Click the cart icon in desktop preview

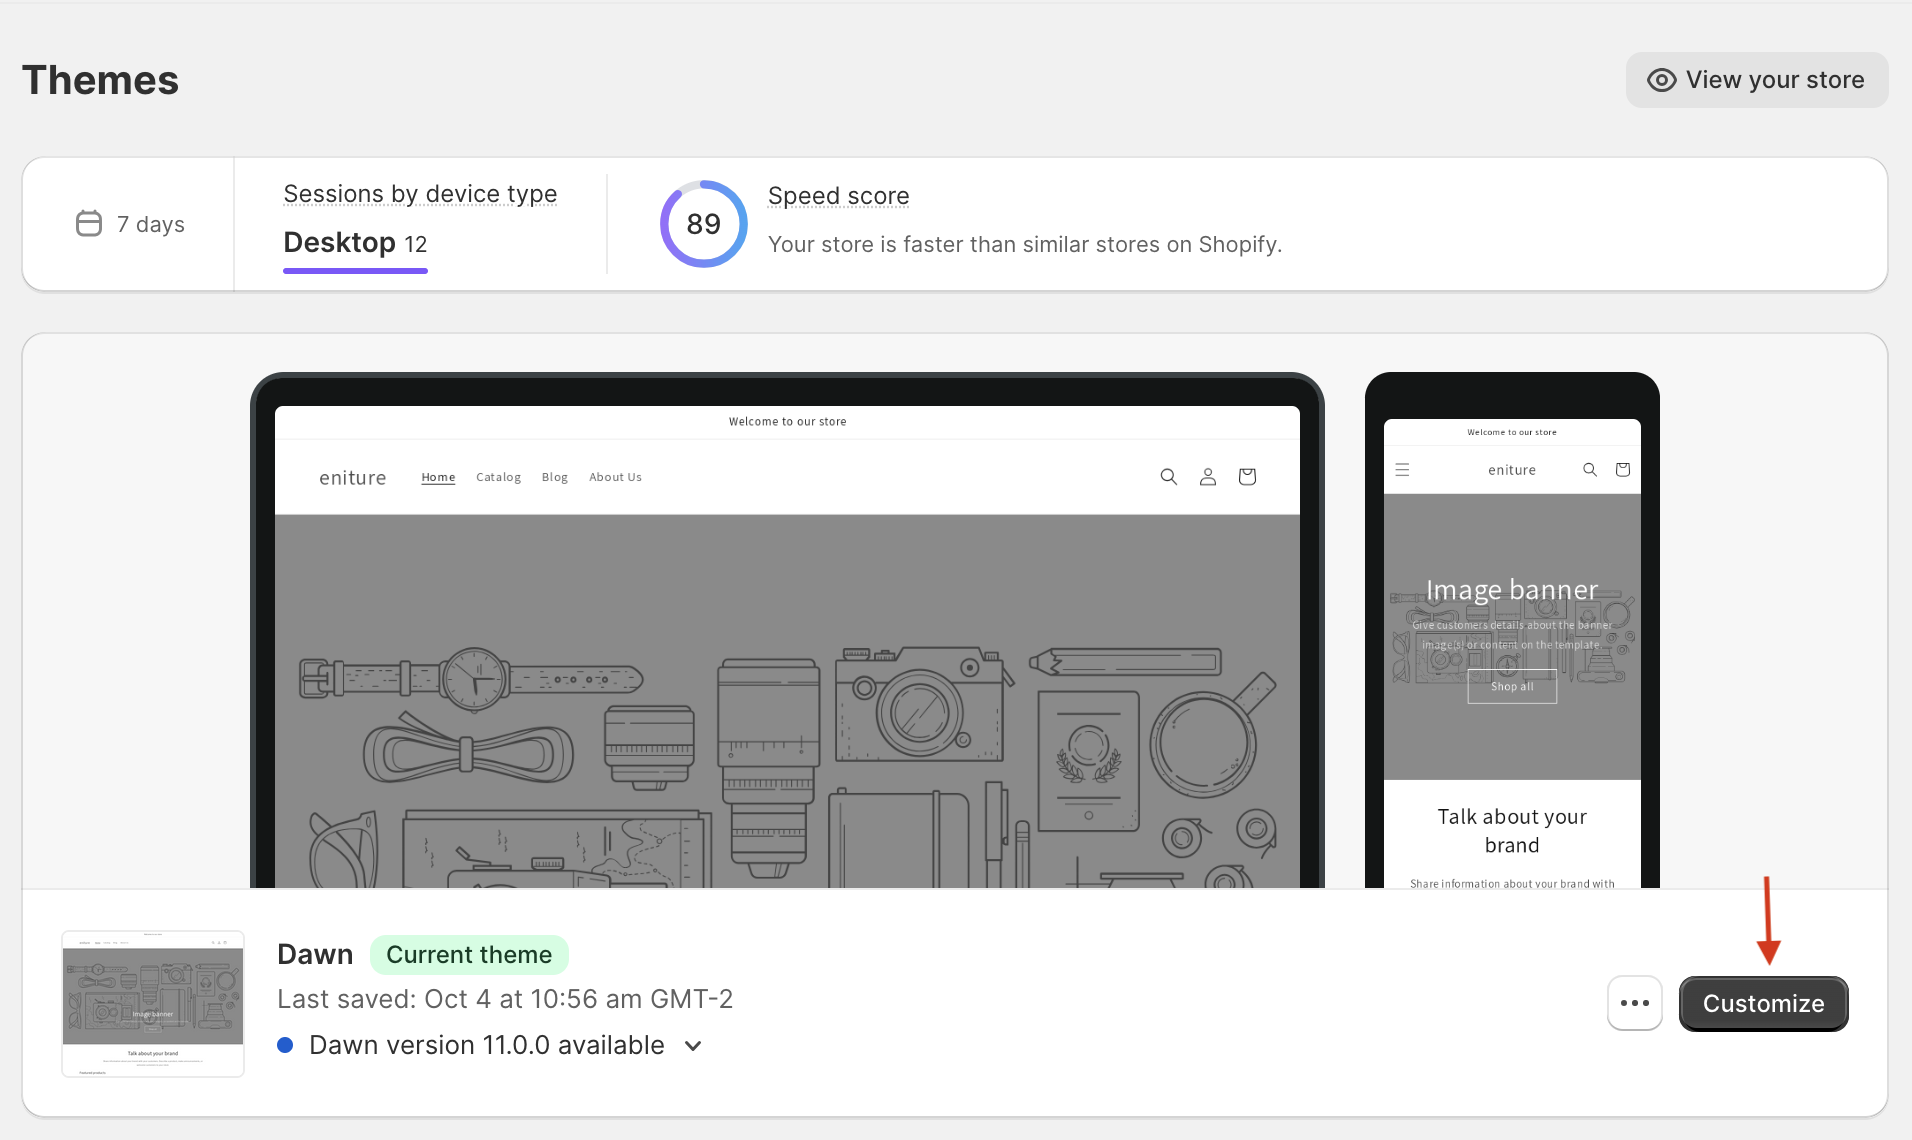point(1247,477)
